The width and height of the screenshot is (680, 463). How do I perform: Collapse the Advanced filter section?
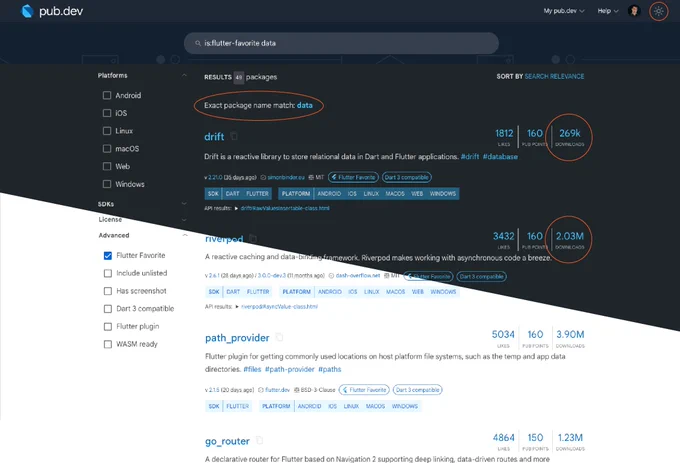click(185, 235)
